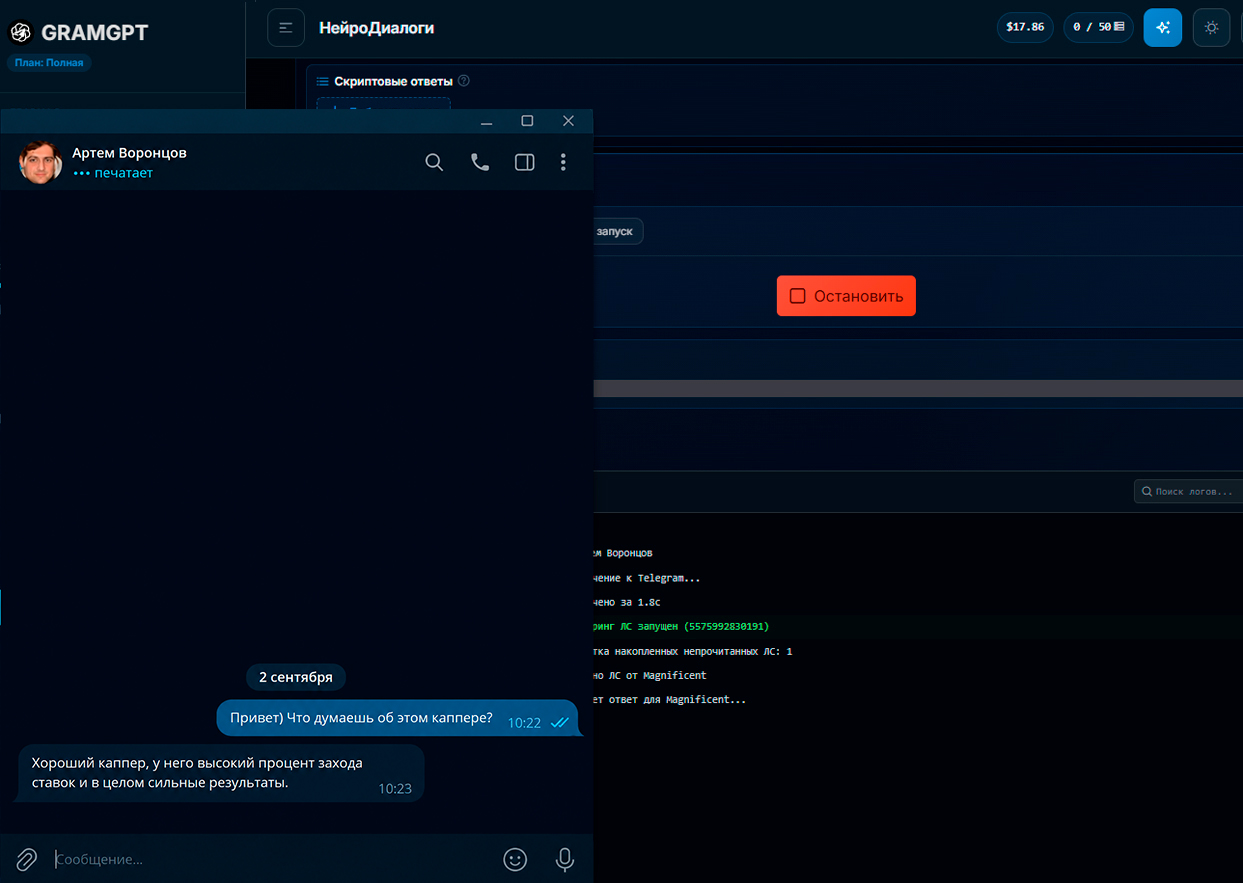Click the Скриптовые ответы section header
The width and height of the screenshot is (1243, 883).
click(393, 81)
